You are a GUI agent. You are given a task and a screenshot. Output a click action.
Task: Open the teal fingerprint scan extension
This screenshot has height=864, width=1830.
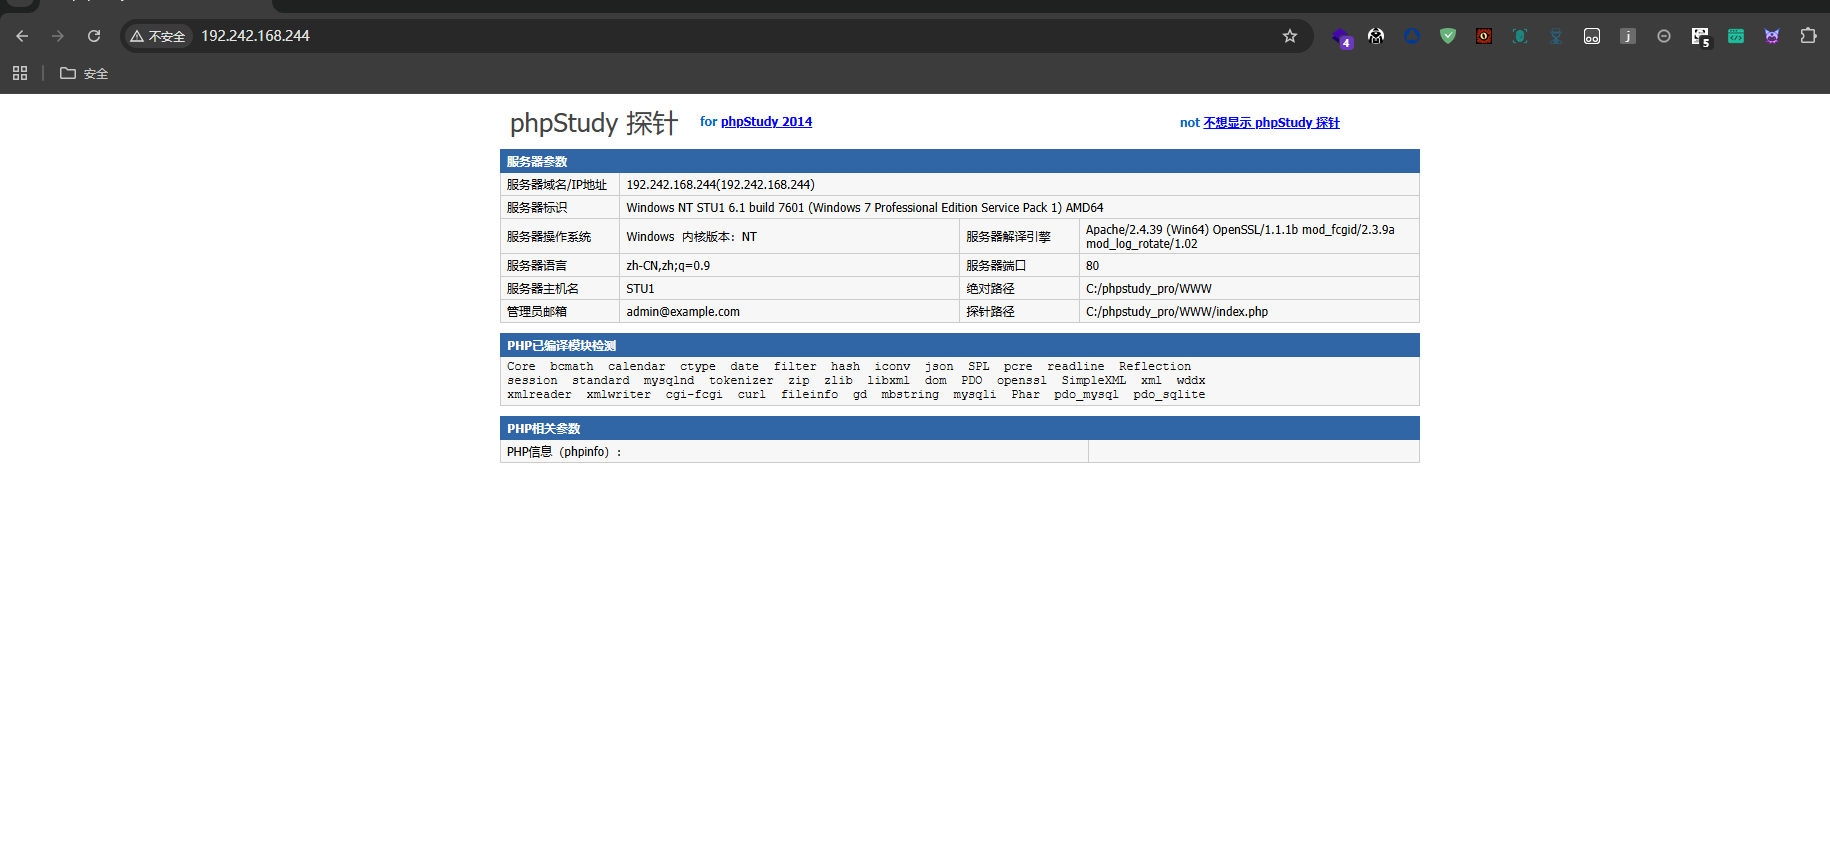(1520, 36)
